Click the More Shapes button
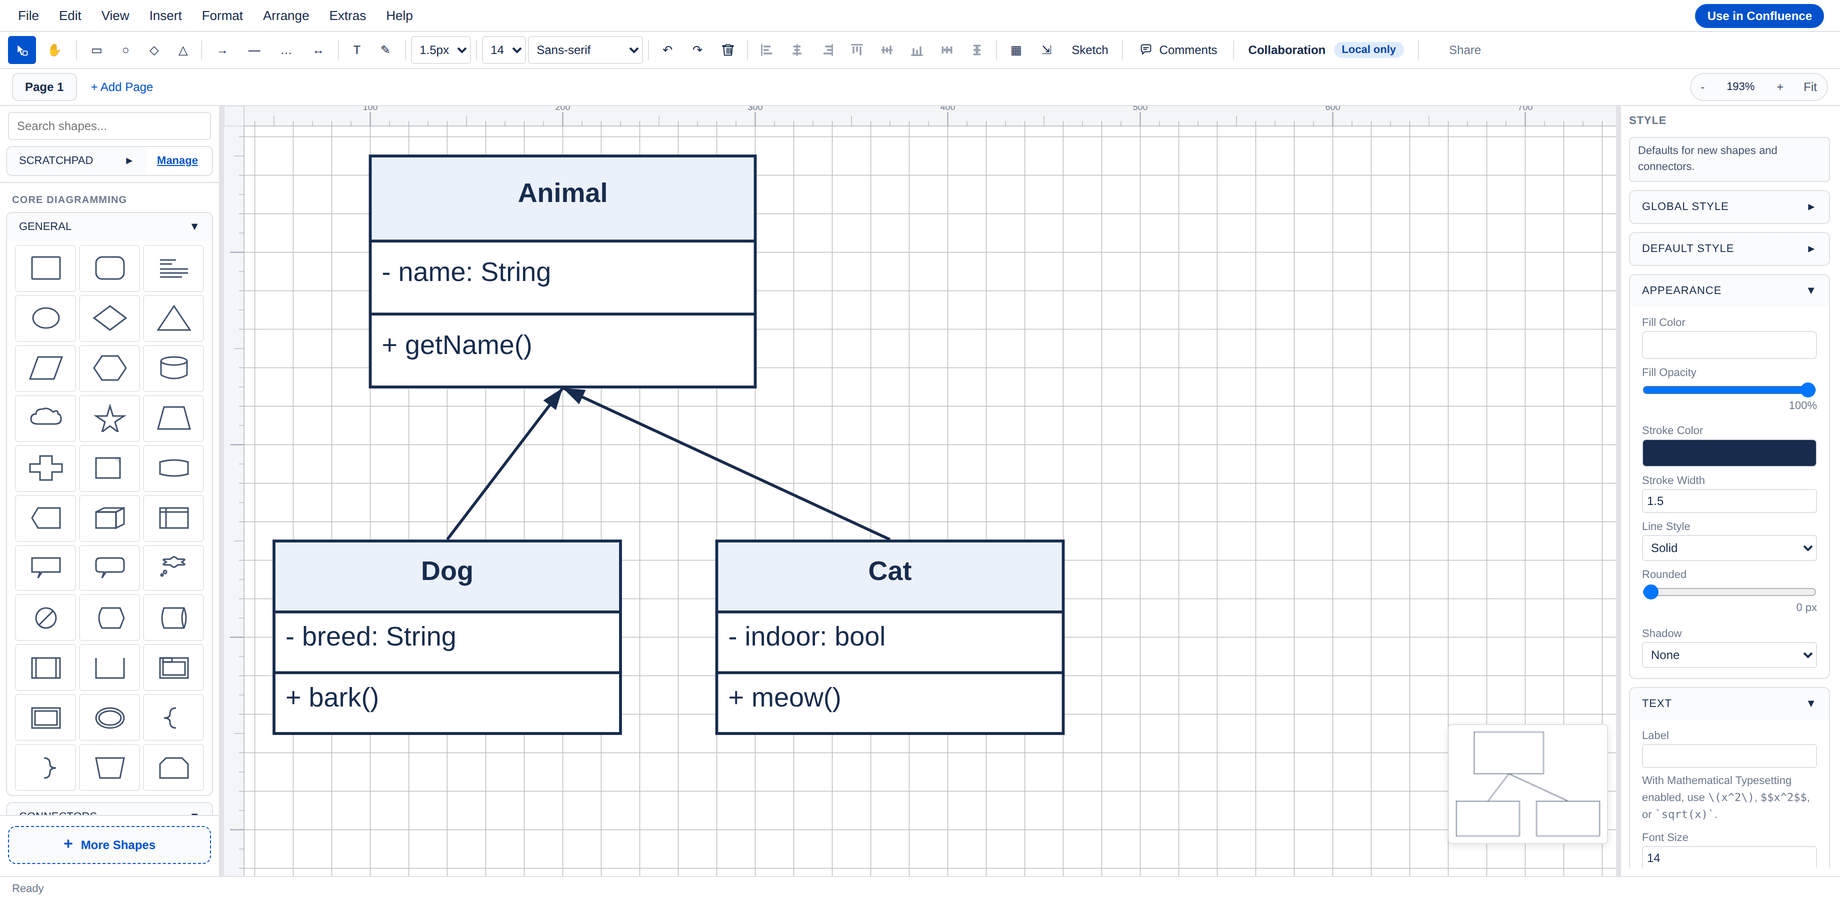 109,845
